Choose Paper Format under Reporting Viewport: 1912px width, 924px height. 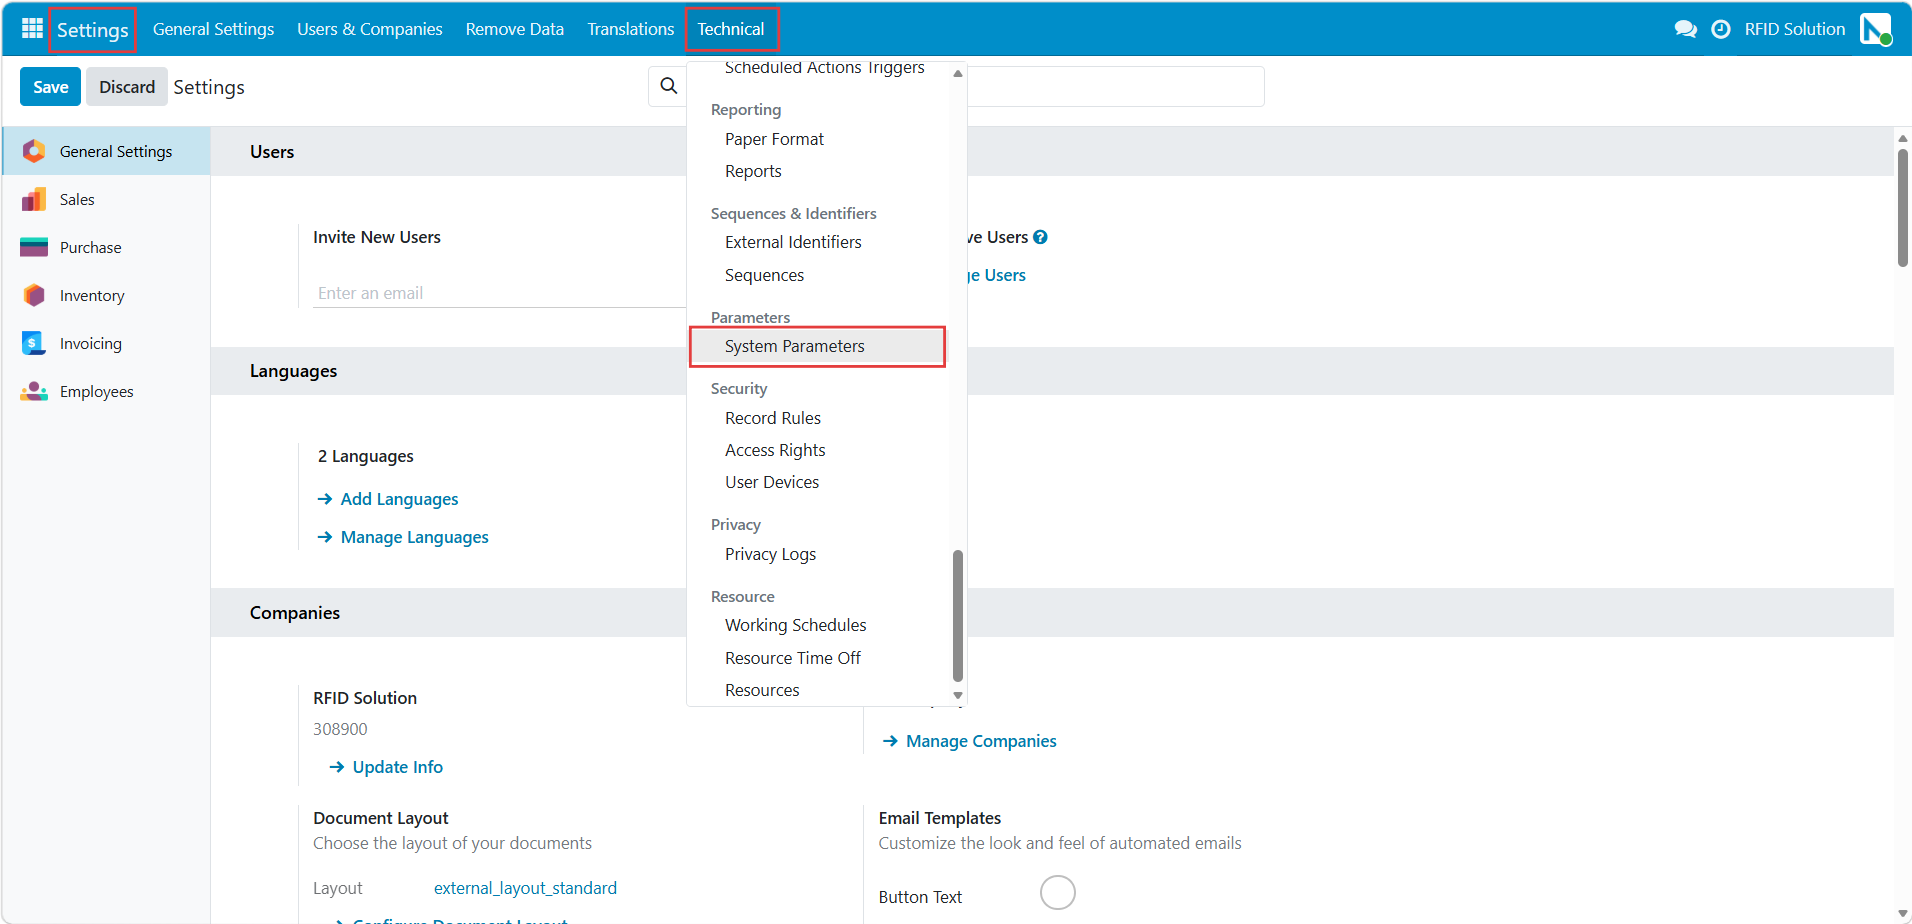[x=774, y=139]
